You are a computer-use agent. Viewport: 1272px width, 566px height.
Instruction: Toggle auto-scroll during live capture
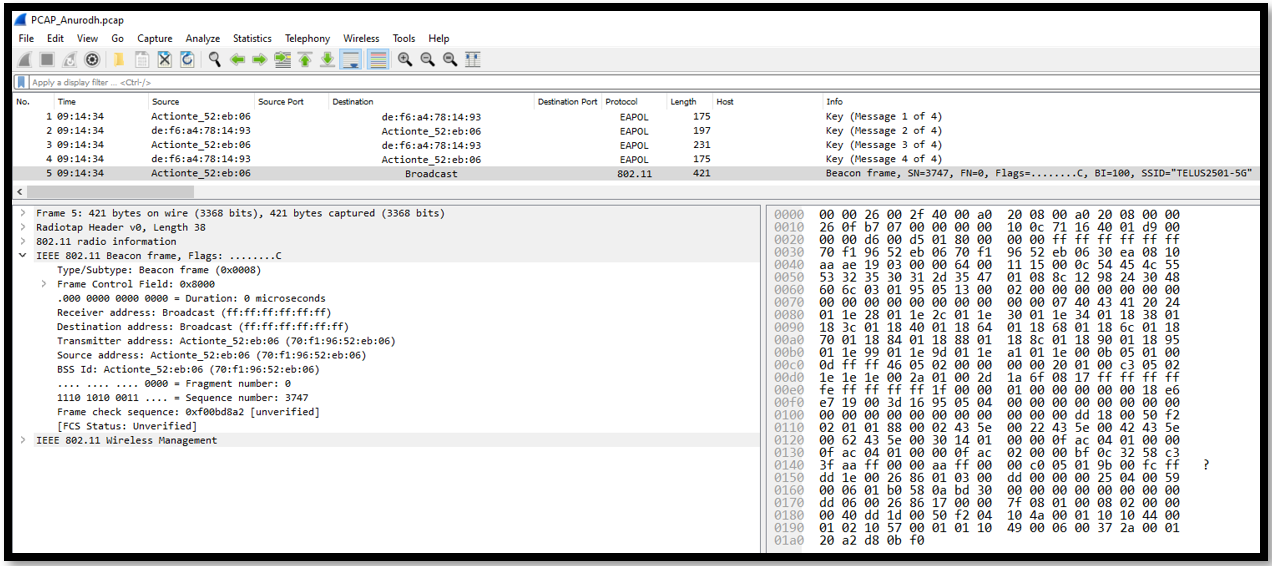point(351,60)
